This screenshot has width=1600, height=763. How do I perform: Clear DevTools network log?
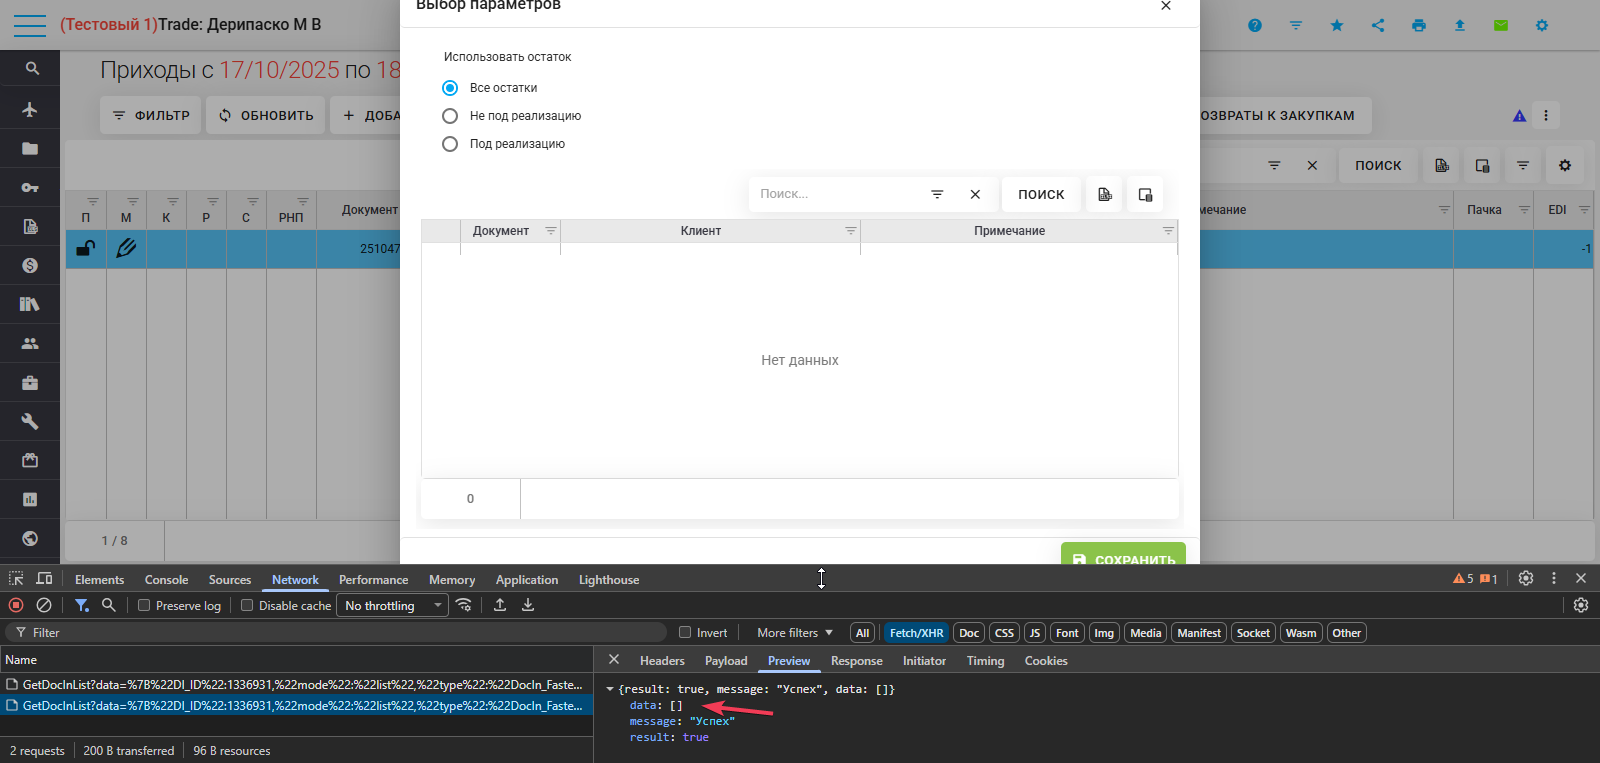pos(44,605)
